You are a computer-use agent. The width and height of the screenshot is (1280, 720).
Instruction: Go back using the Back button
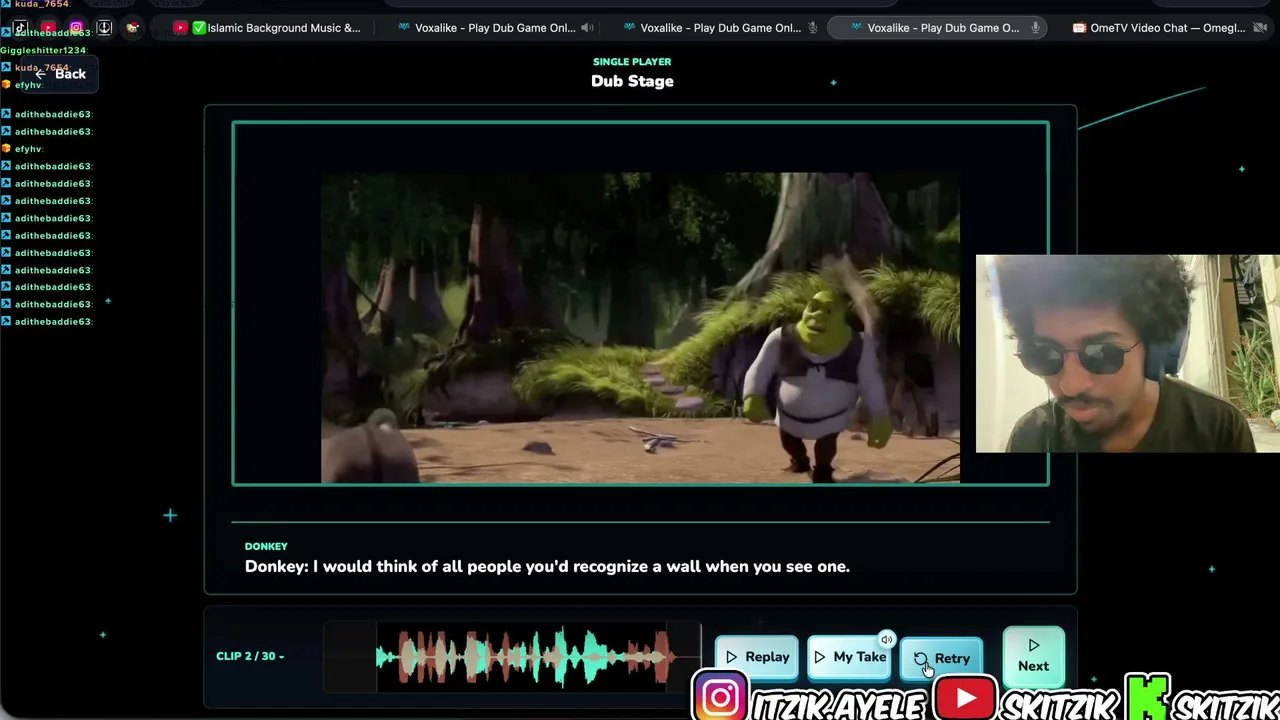60,74
